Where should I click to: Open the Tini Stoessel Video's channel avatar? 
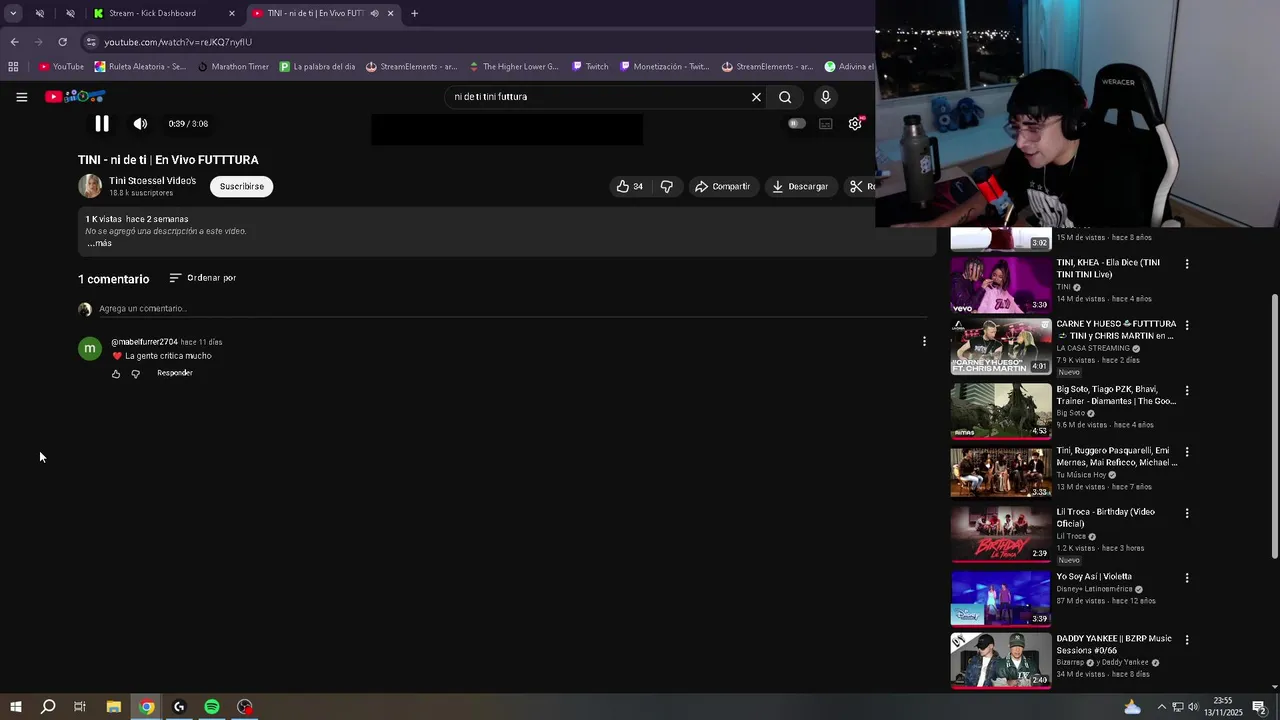[90, 186]
